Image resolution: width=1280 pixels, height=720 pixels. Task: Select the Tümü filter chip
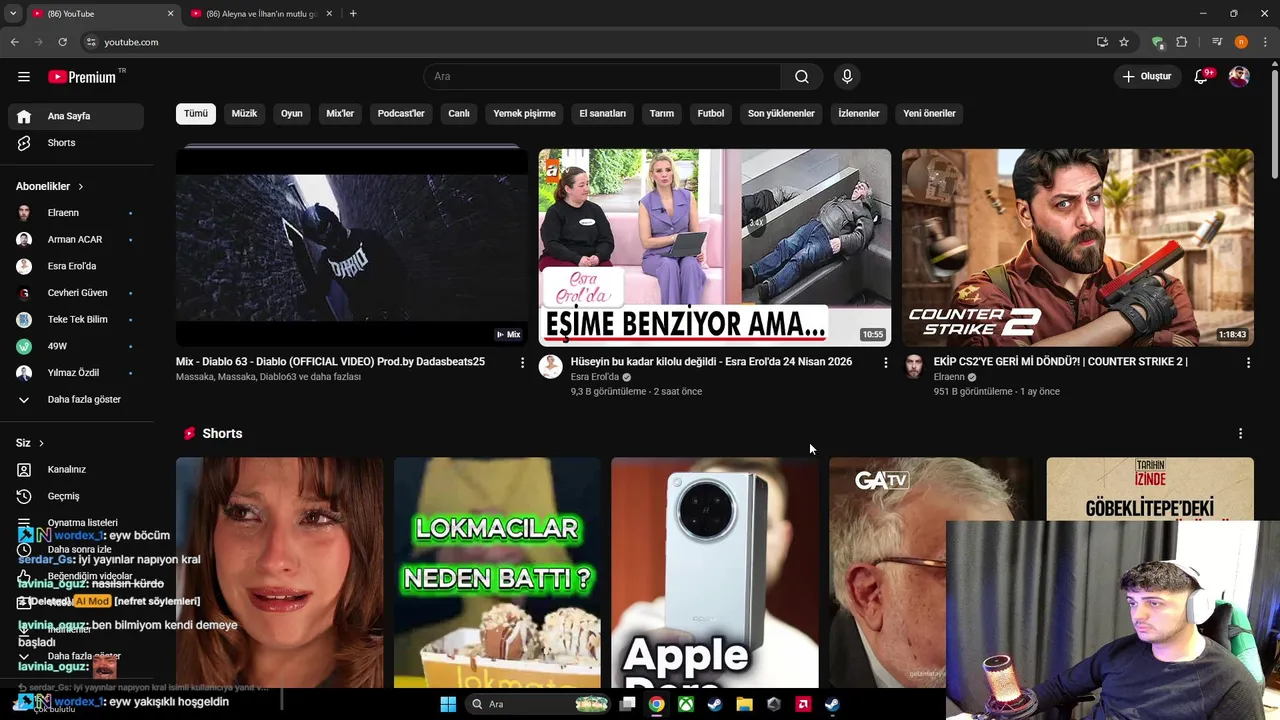(196, 114)
